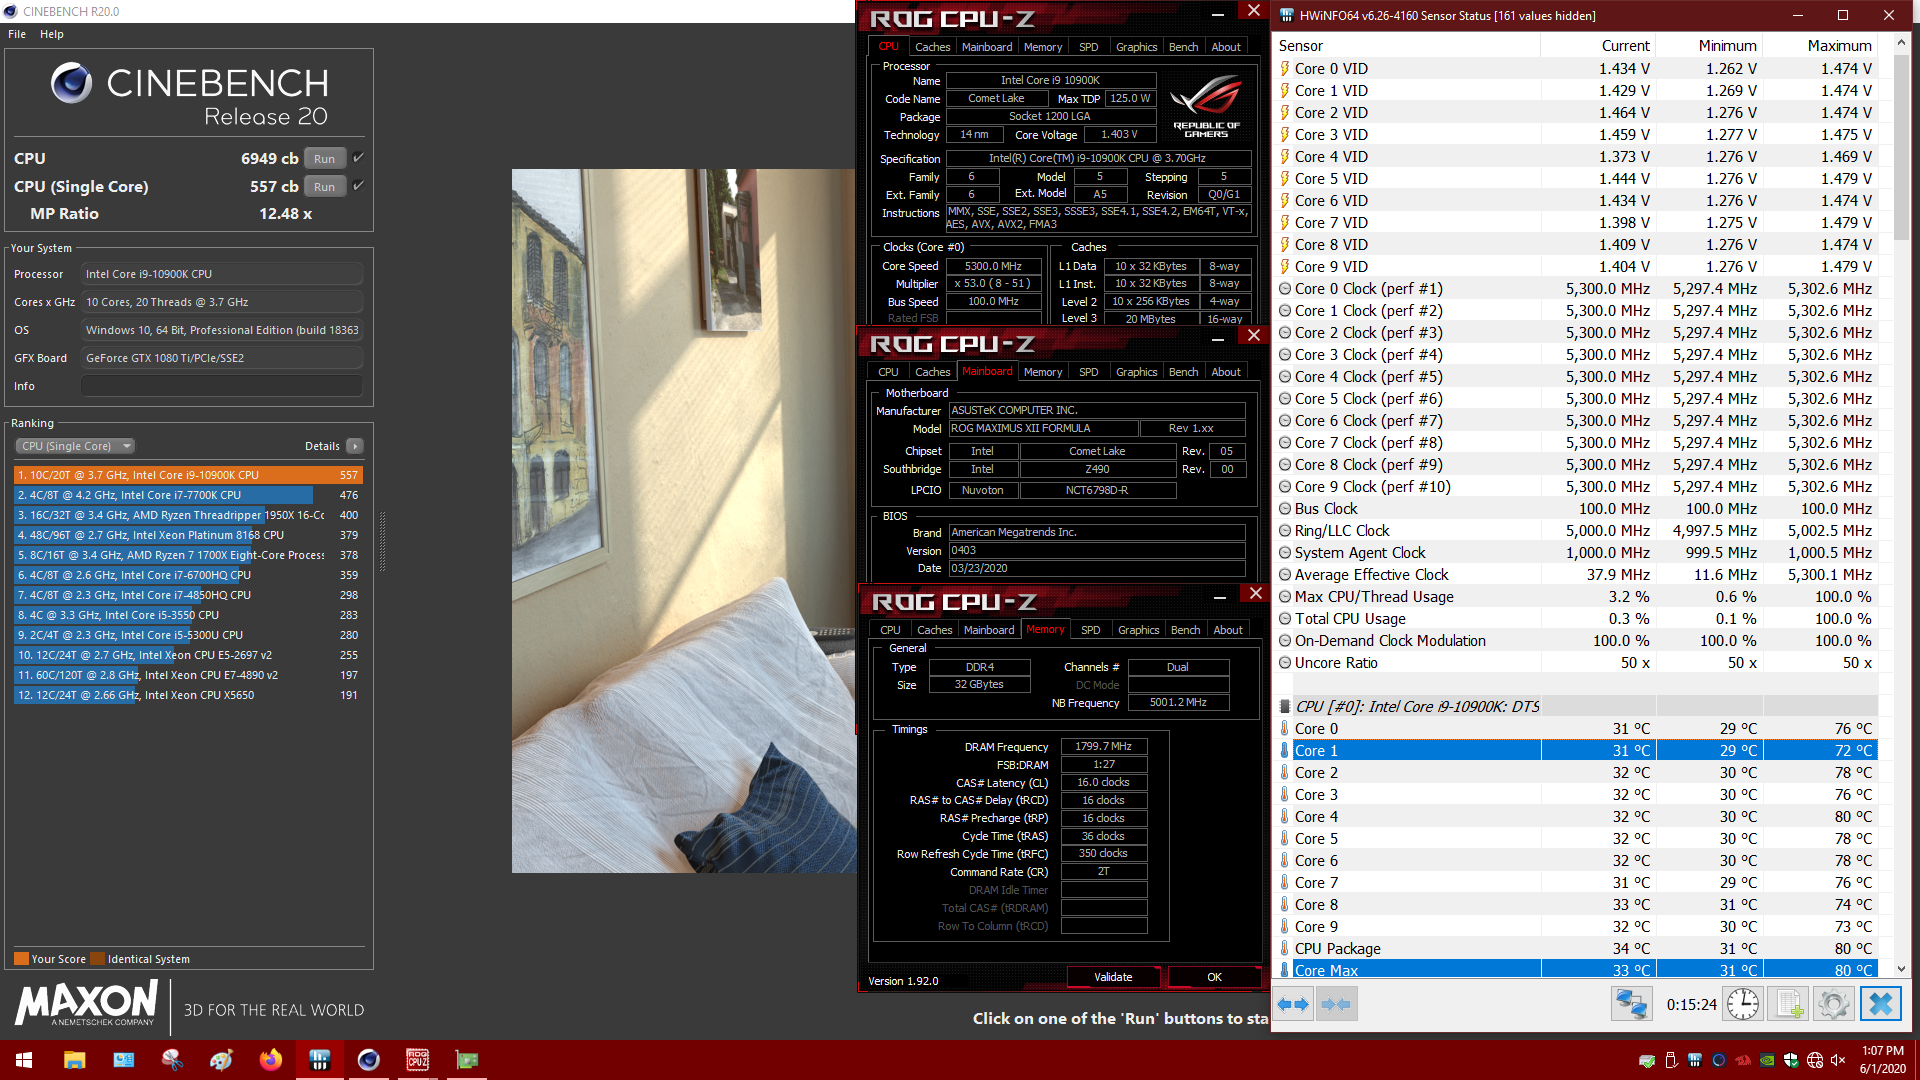This screenshot has height=1080, width=1920.
Task: Switch to ROG CPU-Z taskbar icon
Action: point(417,1060)
